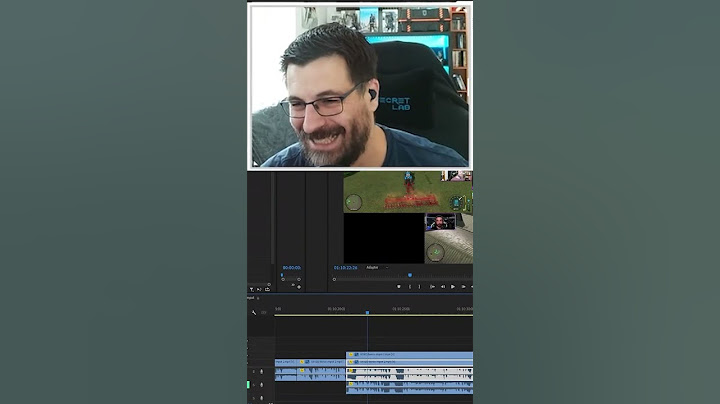Click the small webcam inset in Program monitor
The image size is (720, 404).
(440, 222)
